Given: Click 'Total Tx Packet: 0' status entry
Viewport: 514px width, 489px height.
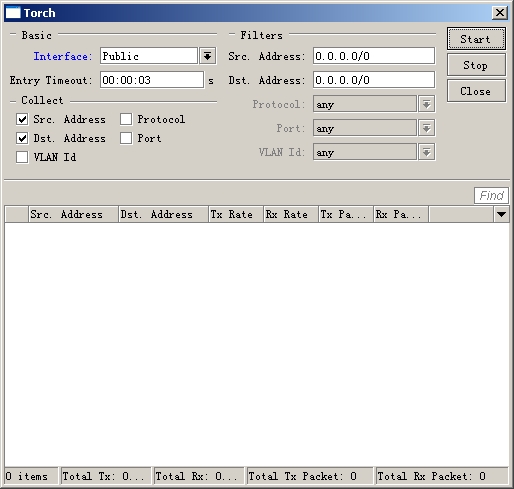Looking at the screenshot, I should point(310,476).
